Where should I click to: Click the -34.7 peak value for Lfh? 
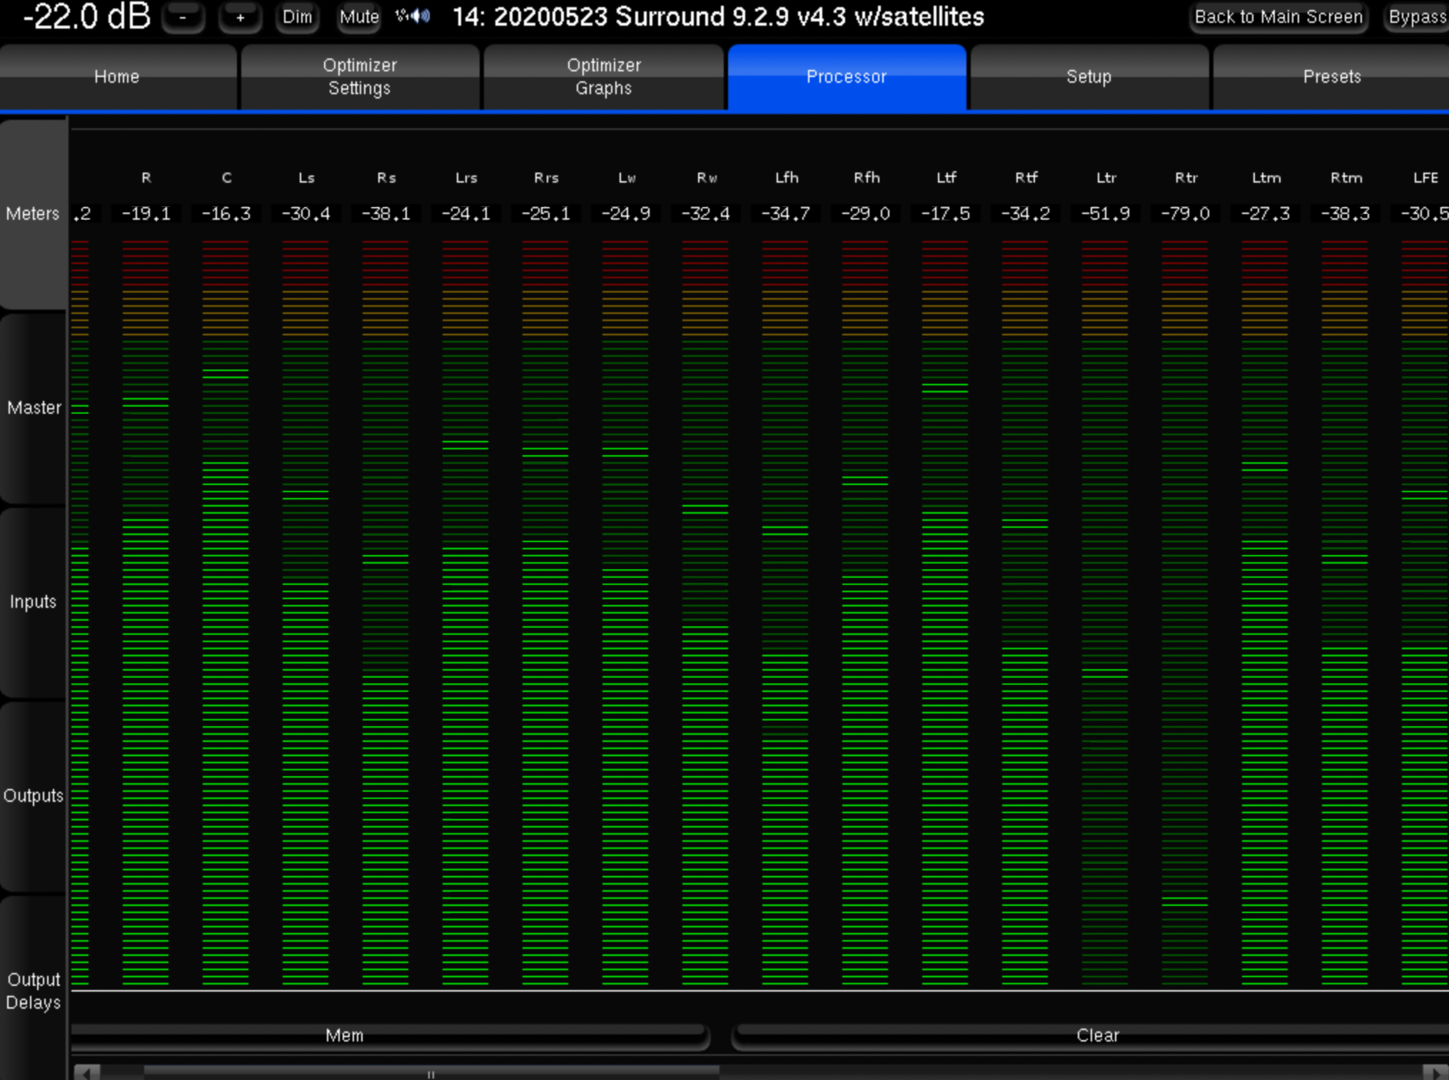(786, 214)
